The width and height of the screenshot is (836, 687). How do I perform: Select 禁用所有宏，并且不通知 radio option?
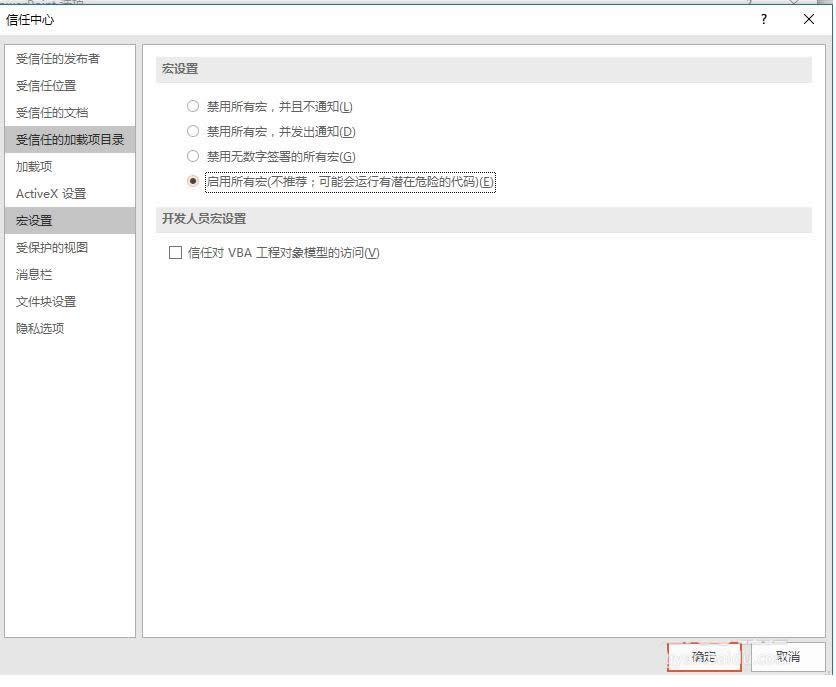coord(193,106)
